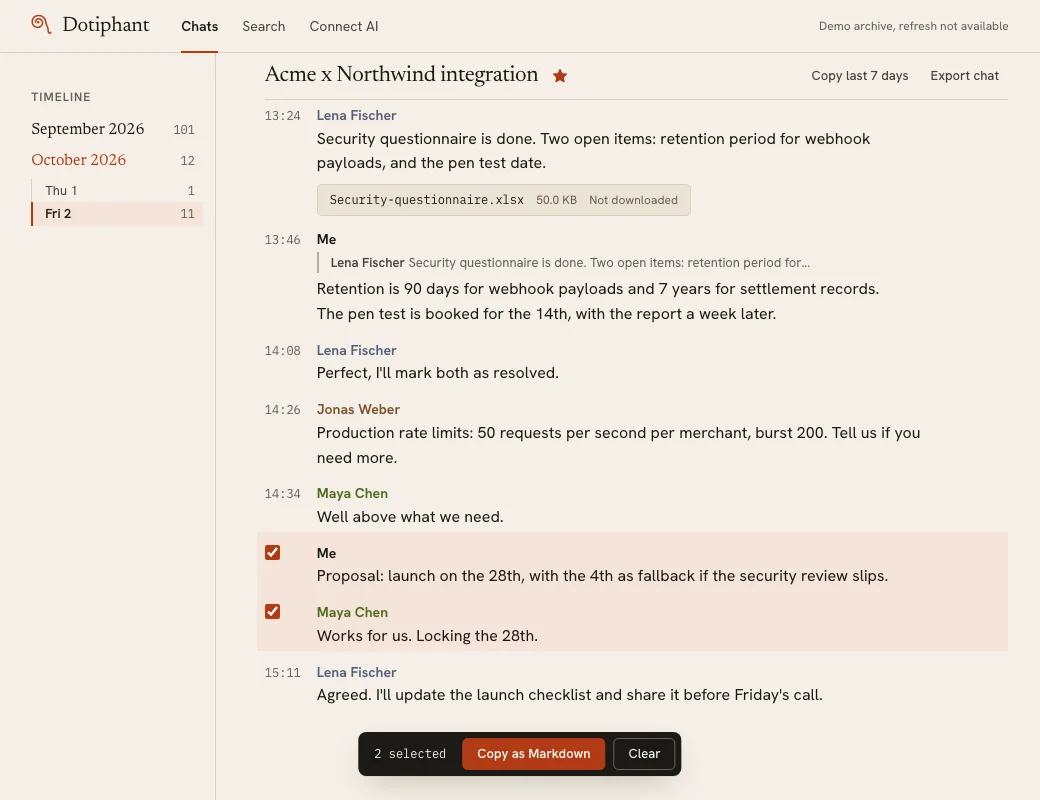Click the 14:34 timestamp
The height and width of the screenshot is (800, 1040).
coord(283,494)
